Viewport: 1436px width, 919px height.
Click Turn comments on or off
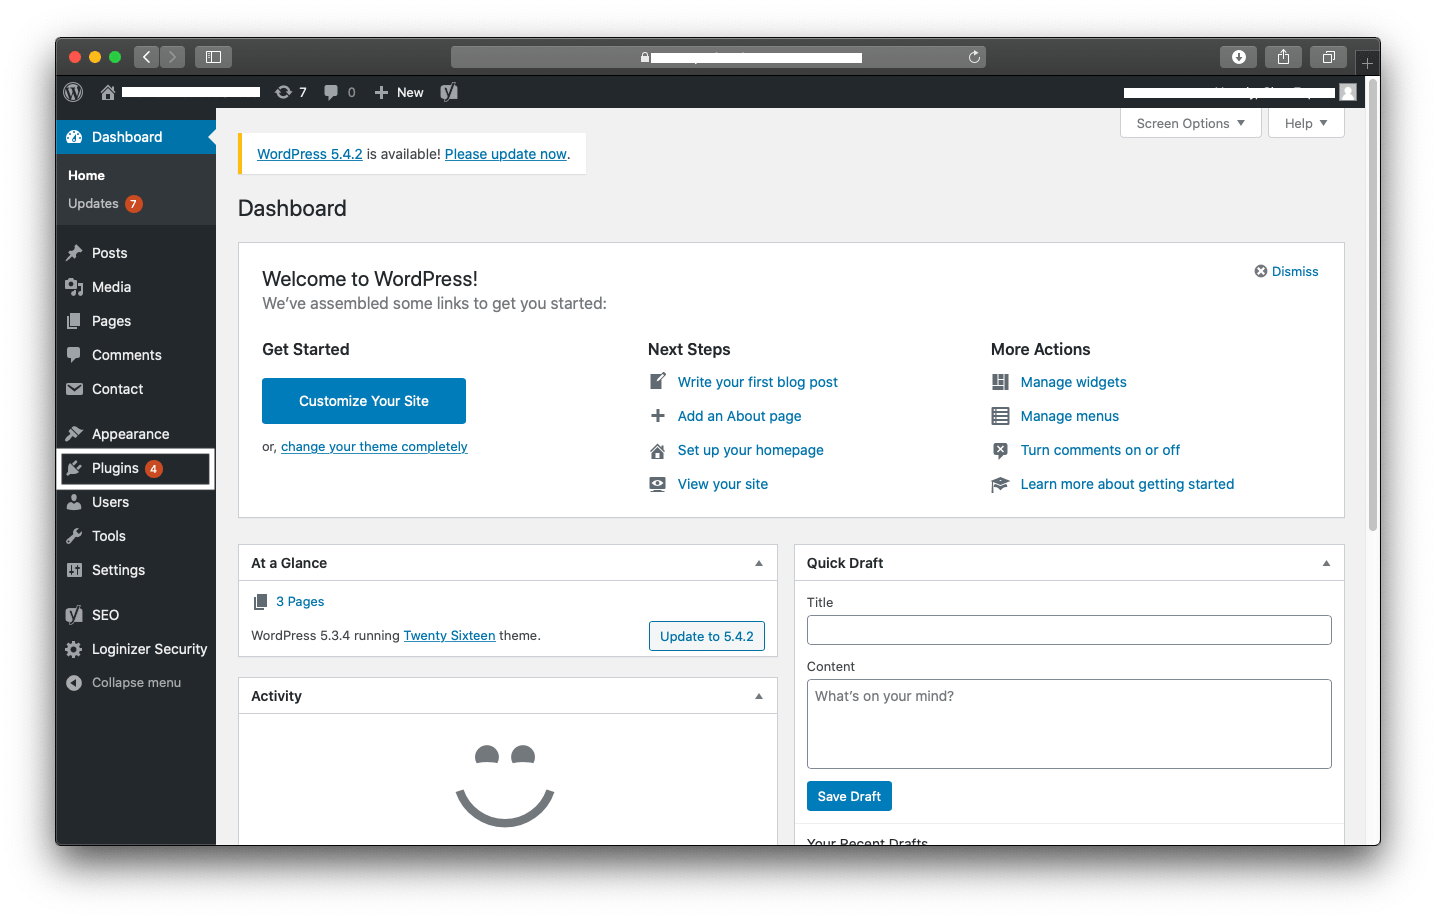coord(1100,450)
